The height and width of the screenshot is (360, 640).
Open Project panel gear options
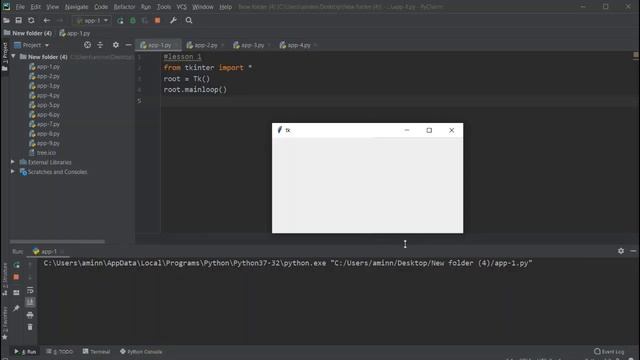pos(116,45)
